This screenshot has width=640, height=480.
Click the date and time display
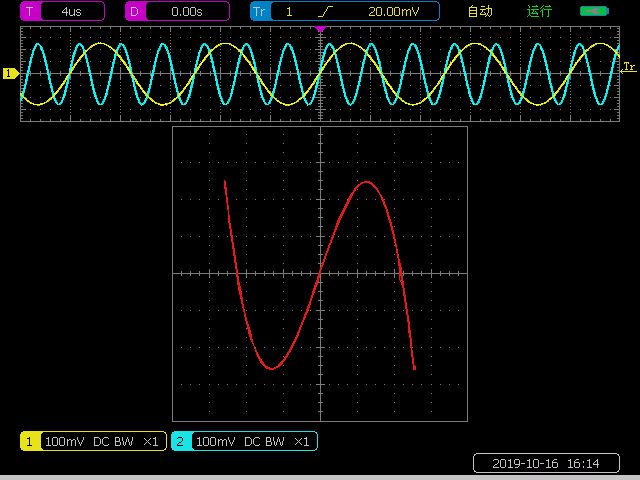tap(545, 463)
